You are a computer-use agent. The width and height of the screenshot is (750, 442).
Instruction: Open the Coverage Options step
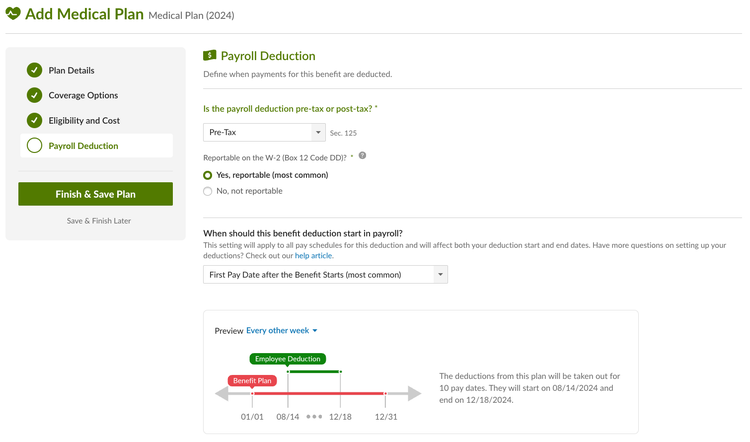[x=83, y=95]
